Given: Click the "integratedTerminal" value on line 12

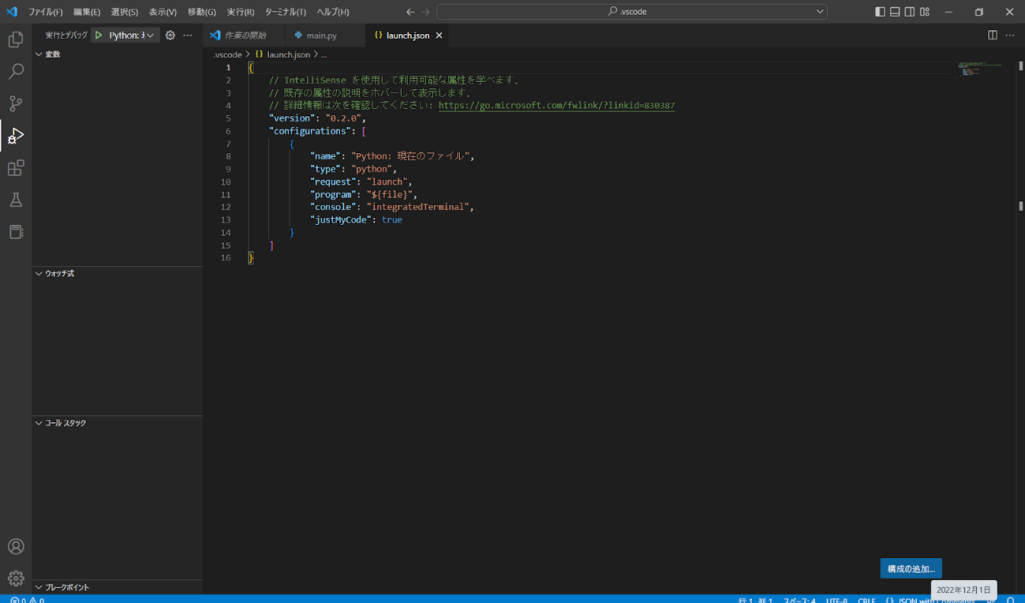Looking at the screenshot, I should (418, 207).
